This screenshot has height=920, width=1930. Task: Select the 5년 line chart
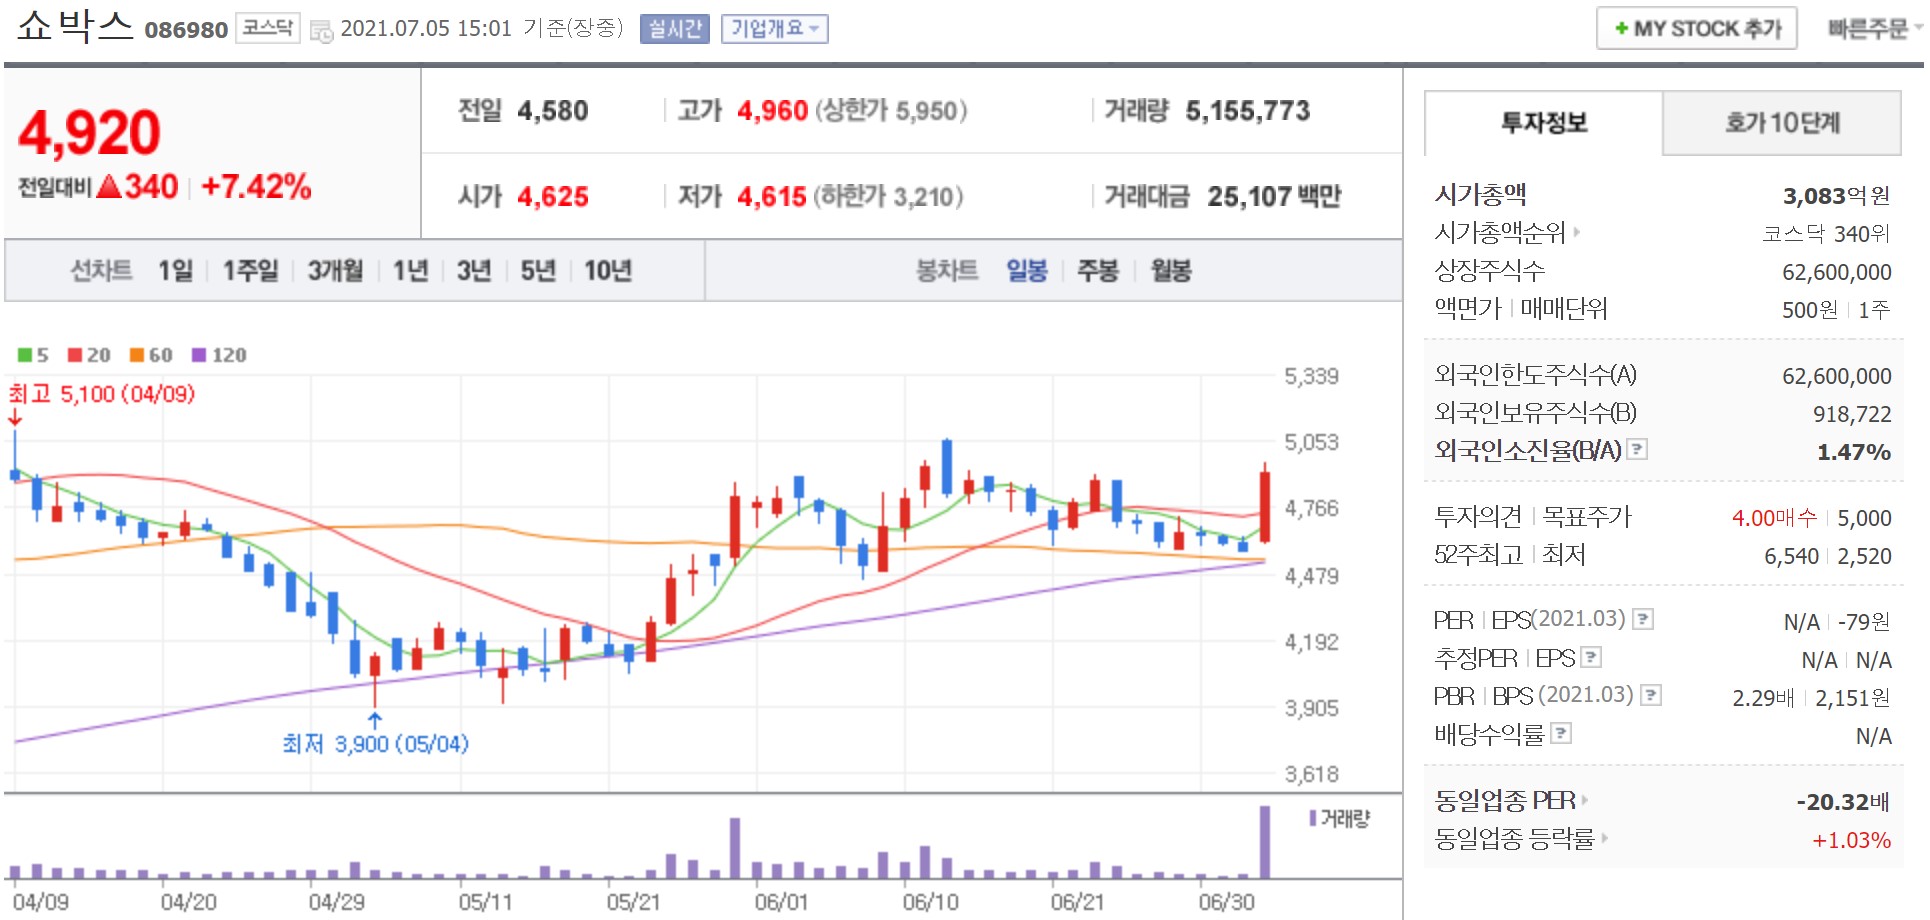pos(538,270)
